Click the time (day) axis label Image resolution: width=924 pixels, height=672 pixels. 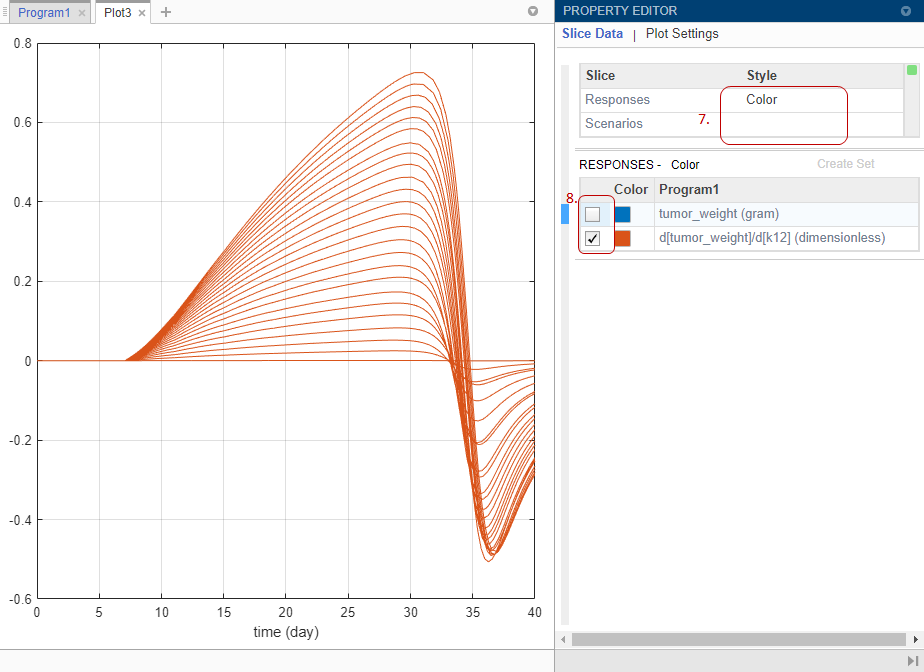click(286, 632)
